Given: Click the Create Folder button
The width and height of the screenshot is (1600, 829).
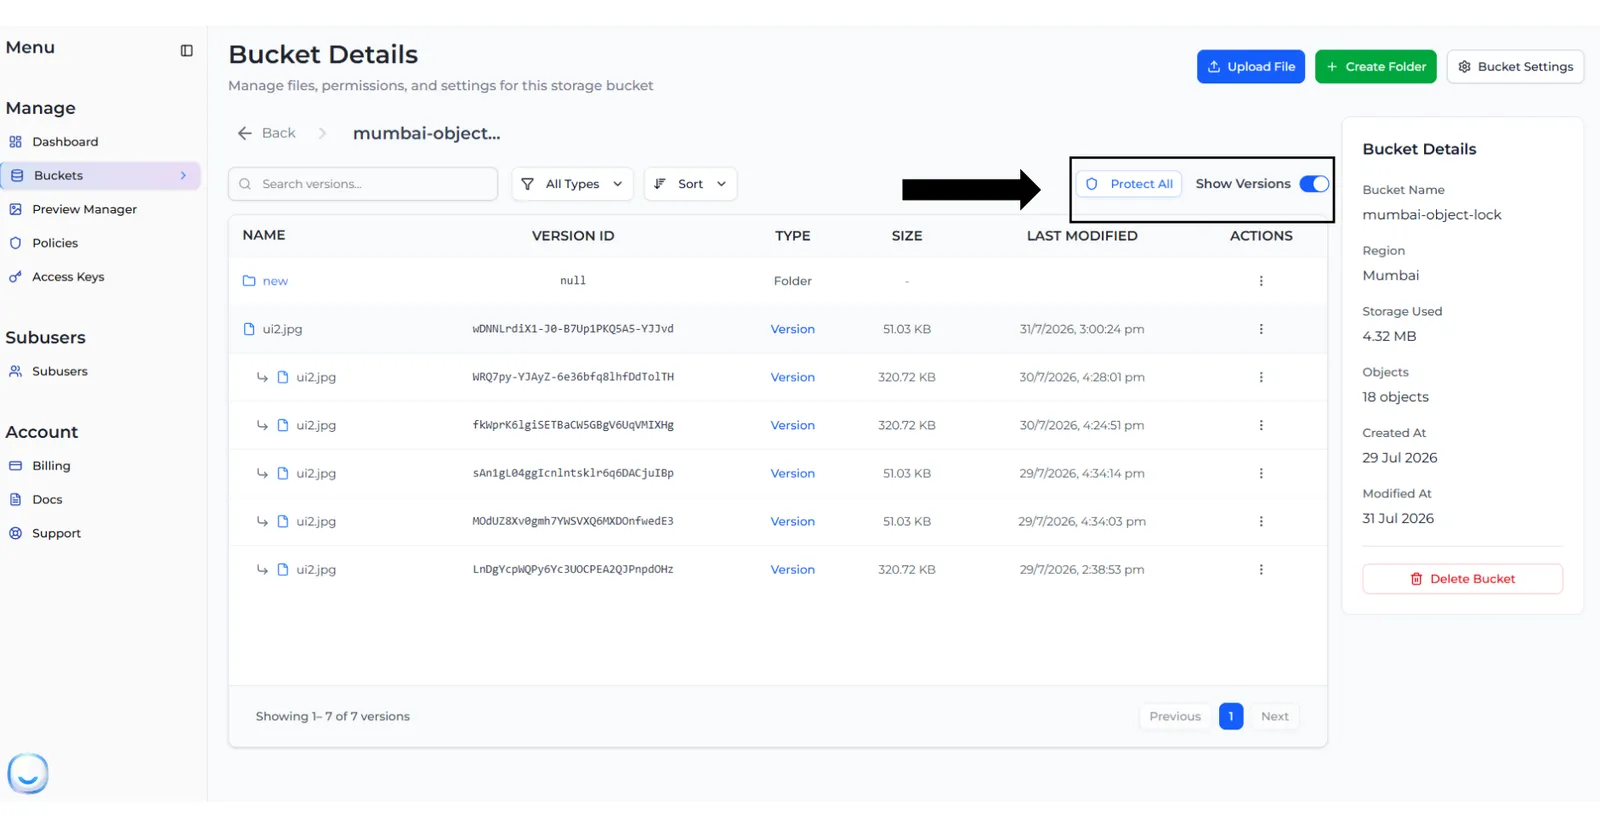Looking at the screenshot, I should click(1375, 67).
